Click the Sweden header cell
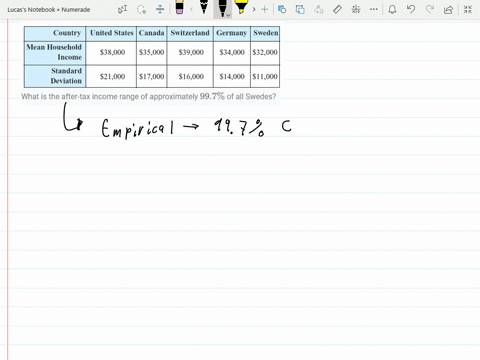The image size is (480, 360). pyautogui.click(x=265, y=33)
